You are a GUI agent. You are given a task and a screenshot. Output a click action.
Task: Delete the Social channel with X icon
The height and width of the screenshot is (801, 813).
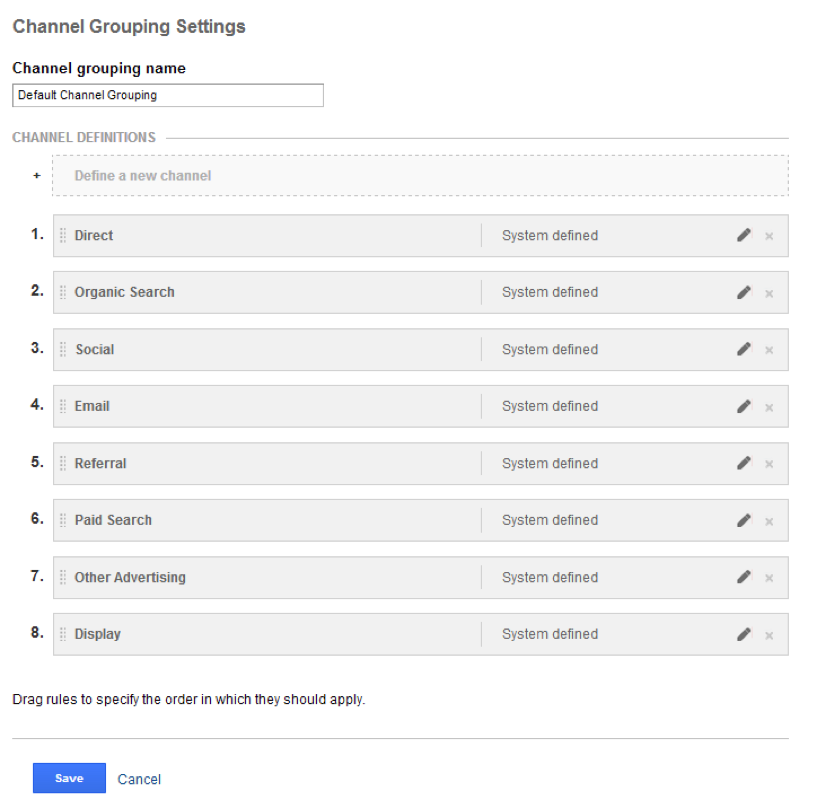(x=769, y=350)
